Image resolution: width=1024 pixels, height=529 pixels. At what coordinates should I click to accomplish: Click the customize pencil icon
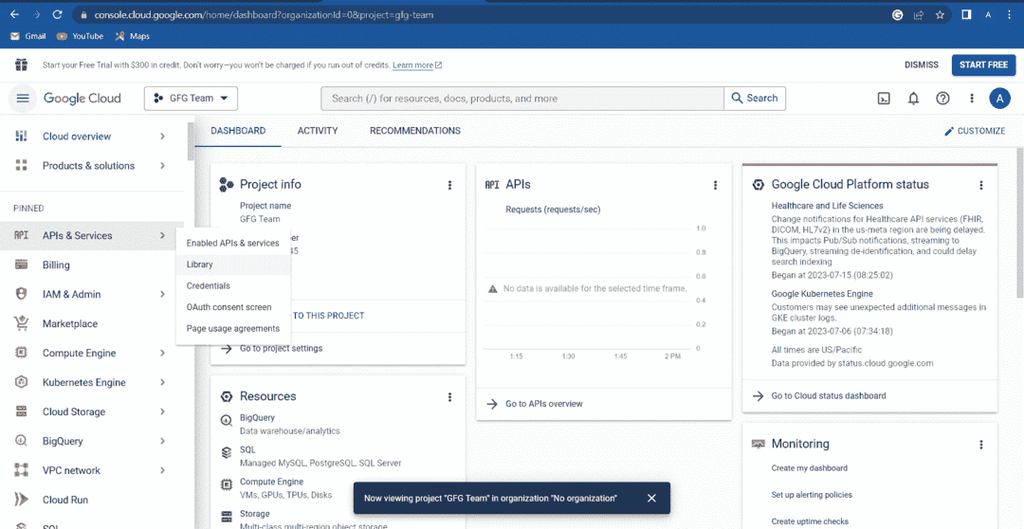[949, 131]
